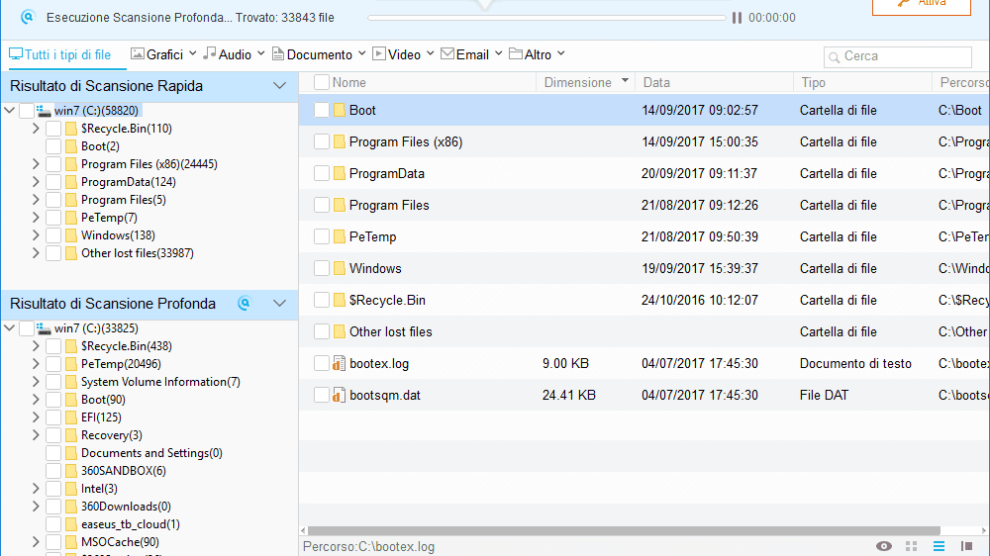
Task: Expand $Recycle.Bin(110) tree node
Action: point(36,129)
